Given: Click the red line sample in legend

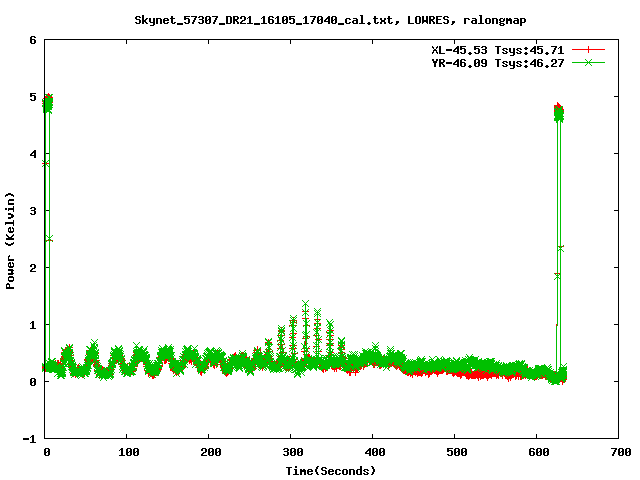Looking at the screenshot, I should coord(588,50).
